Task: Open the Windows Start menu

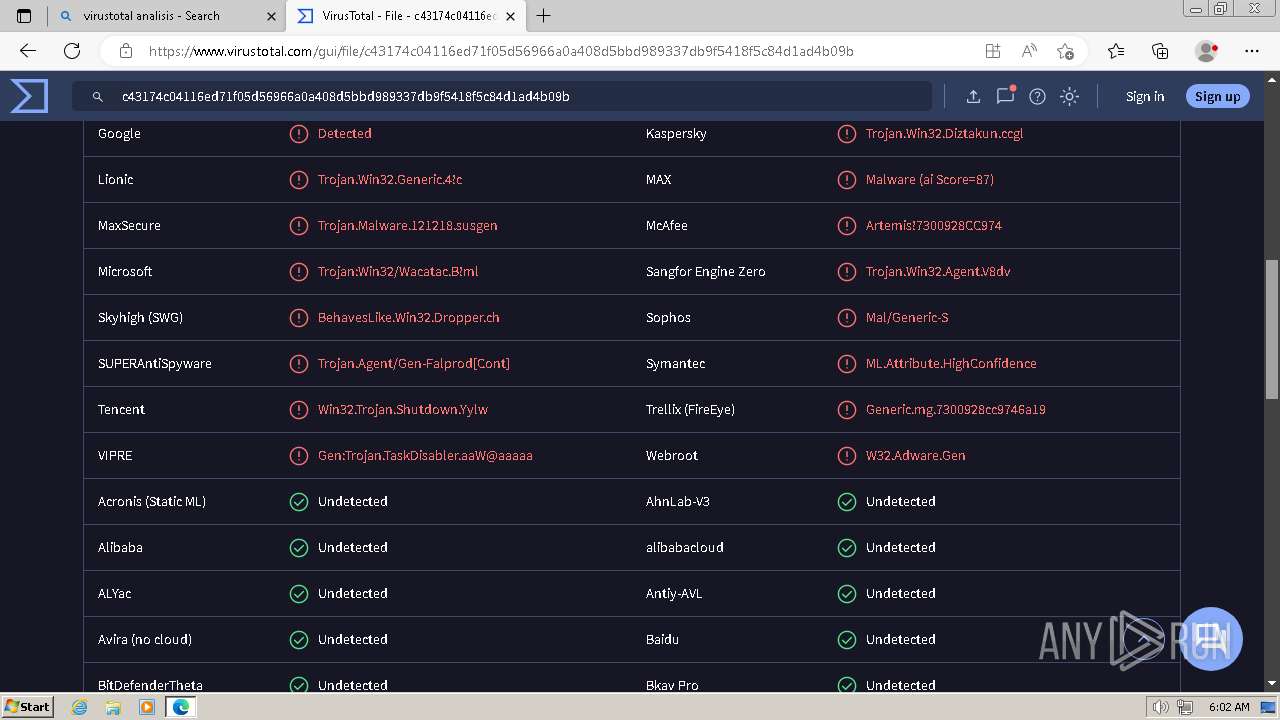Action: pos(28,707)
